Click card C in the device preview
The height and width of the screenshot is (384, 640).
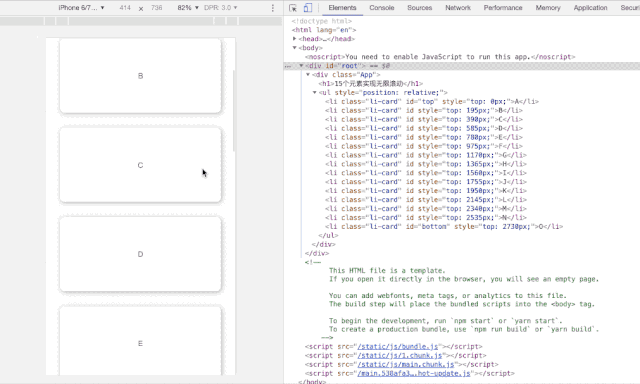[140, 165]
